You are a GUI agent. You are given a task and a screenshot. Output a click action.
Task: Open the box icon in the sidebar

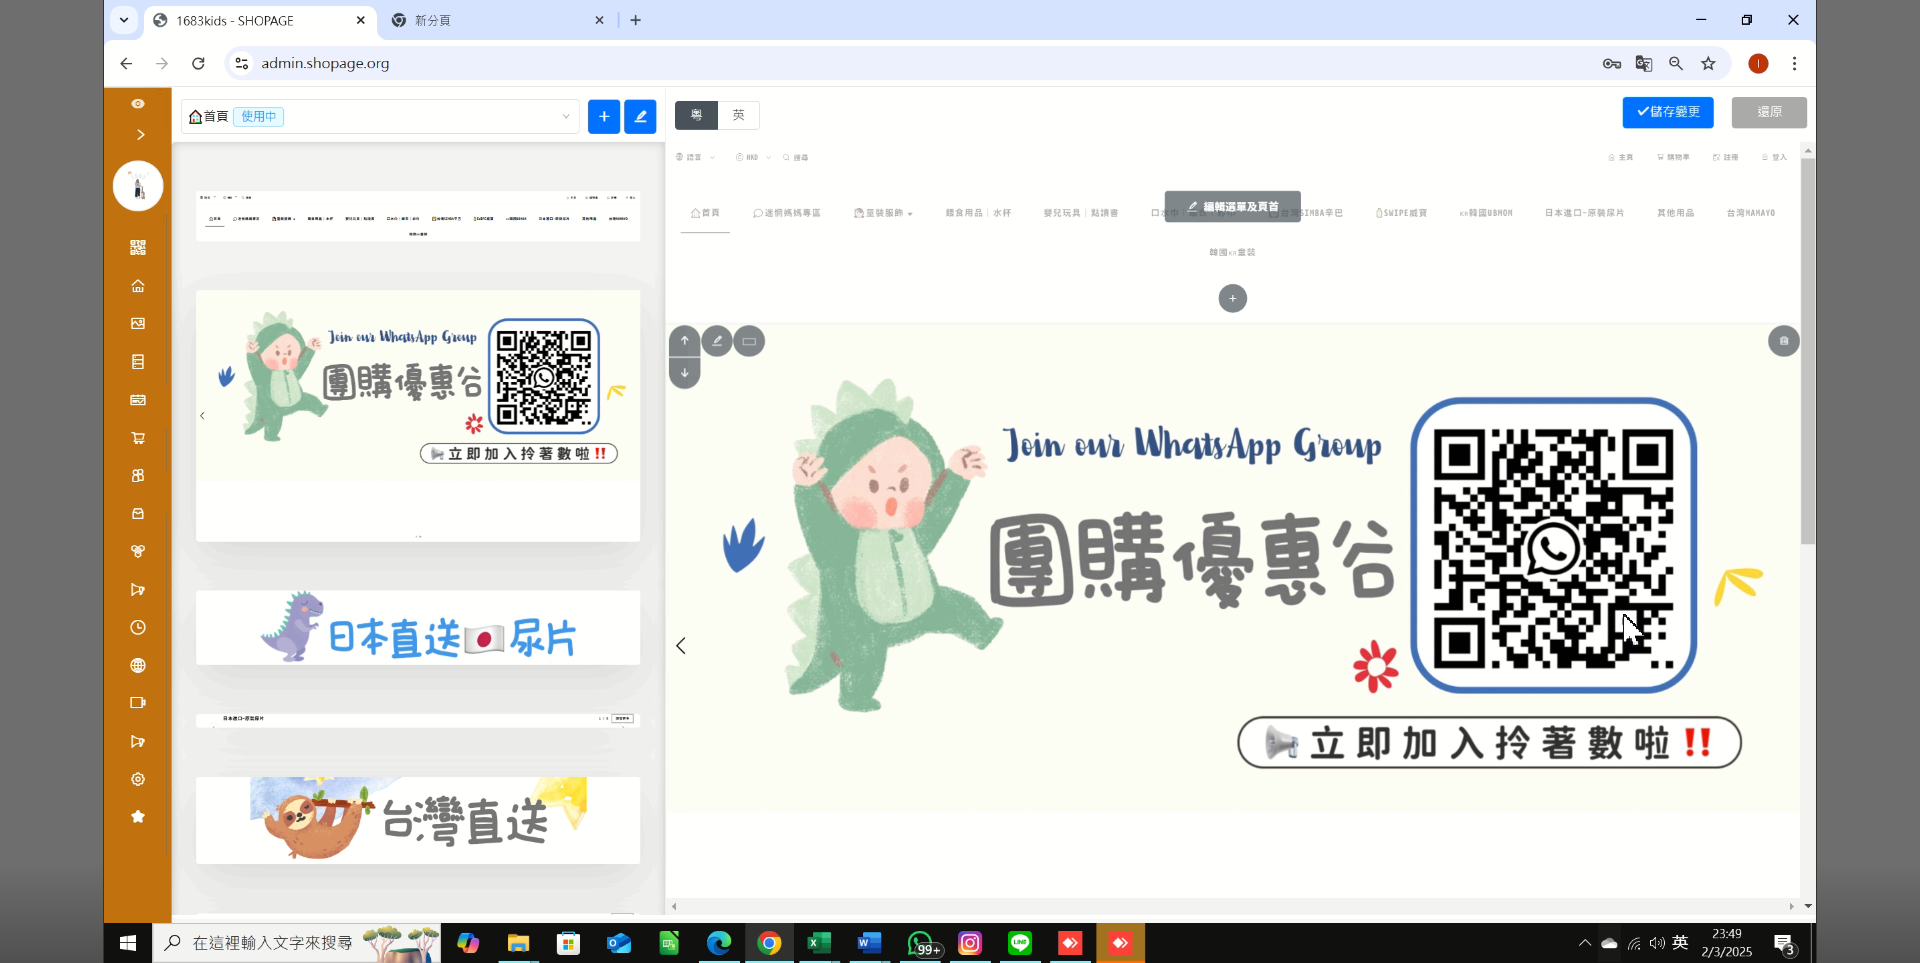[138, 514]
